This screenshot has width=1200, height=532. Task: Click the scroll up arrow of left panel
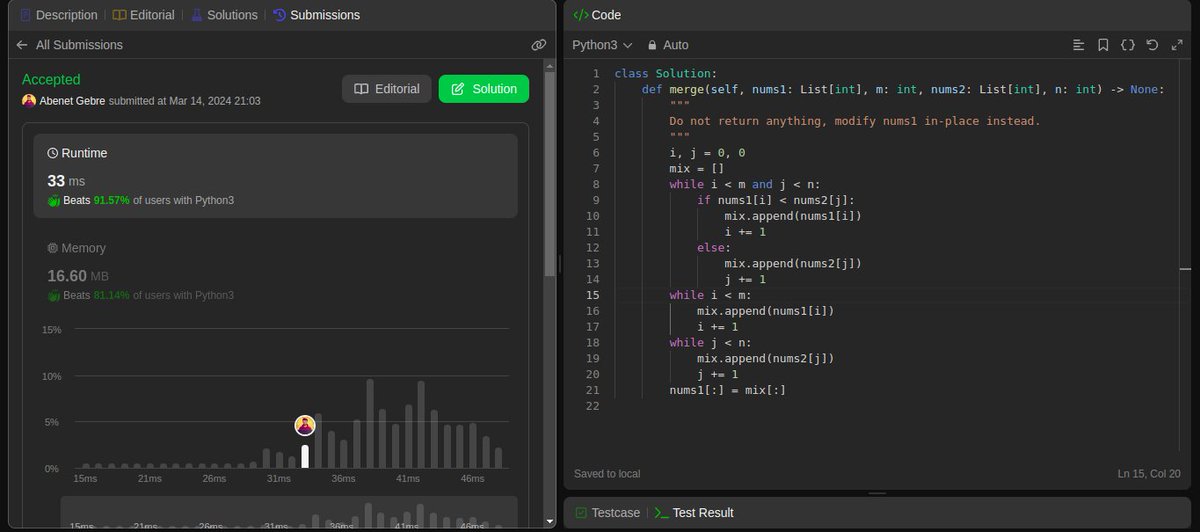pos(549,65)
